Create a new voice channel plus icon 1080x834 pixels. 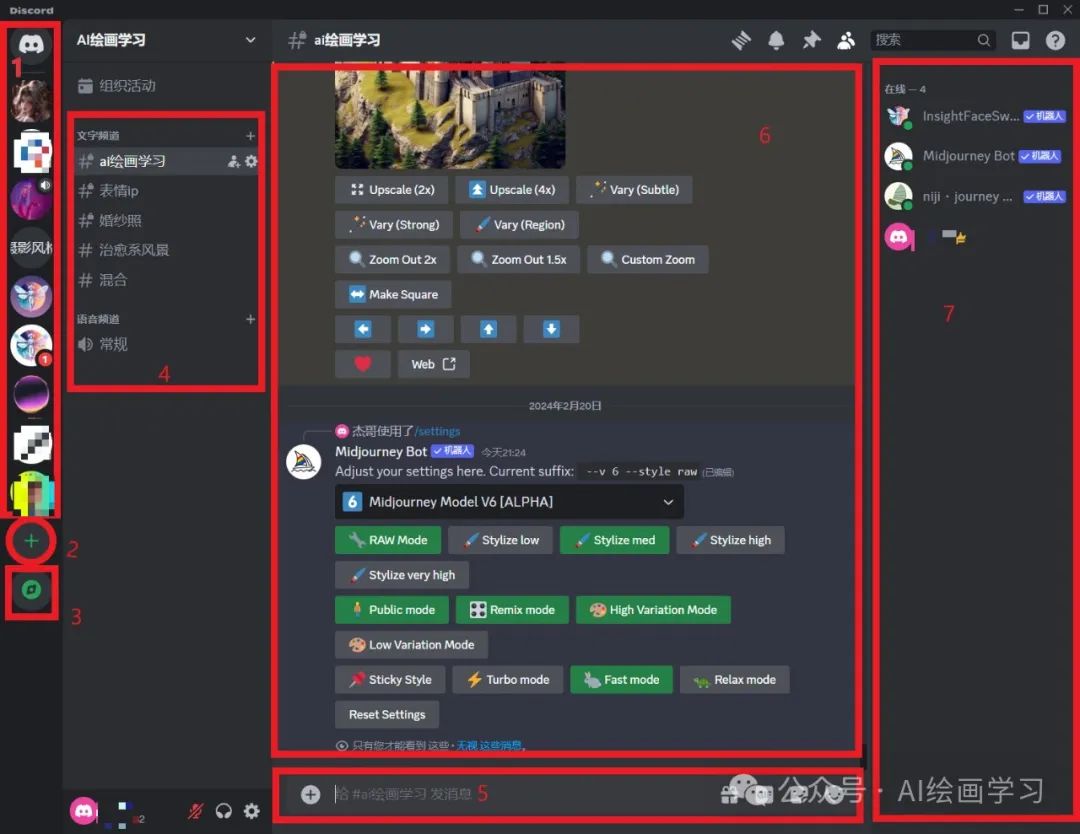pos(251,319)
